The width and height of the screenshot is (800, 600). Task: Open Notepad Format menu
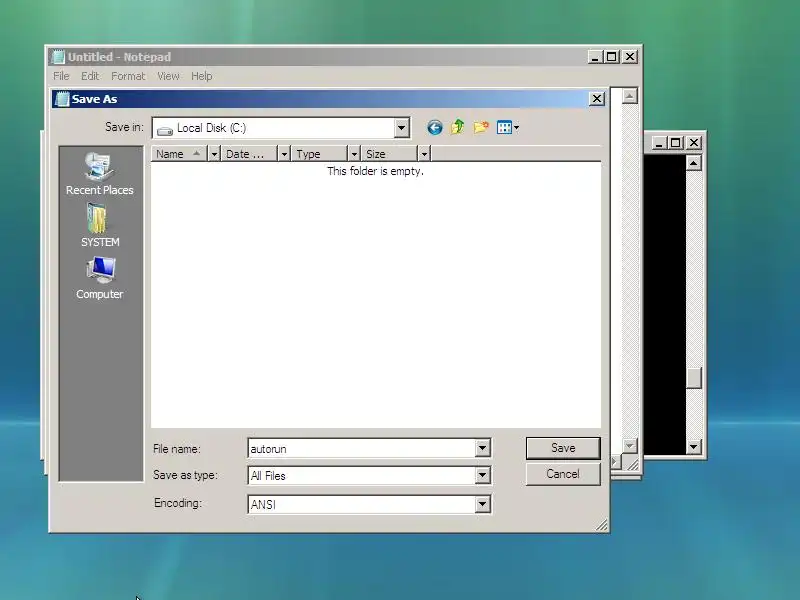128,76
